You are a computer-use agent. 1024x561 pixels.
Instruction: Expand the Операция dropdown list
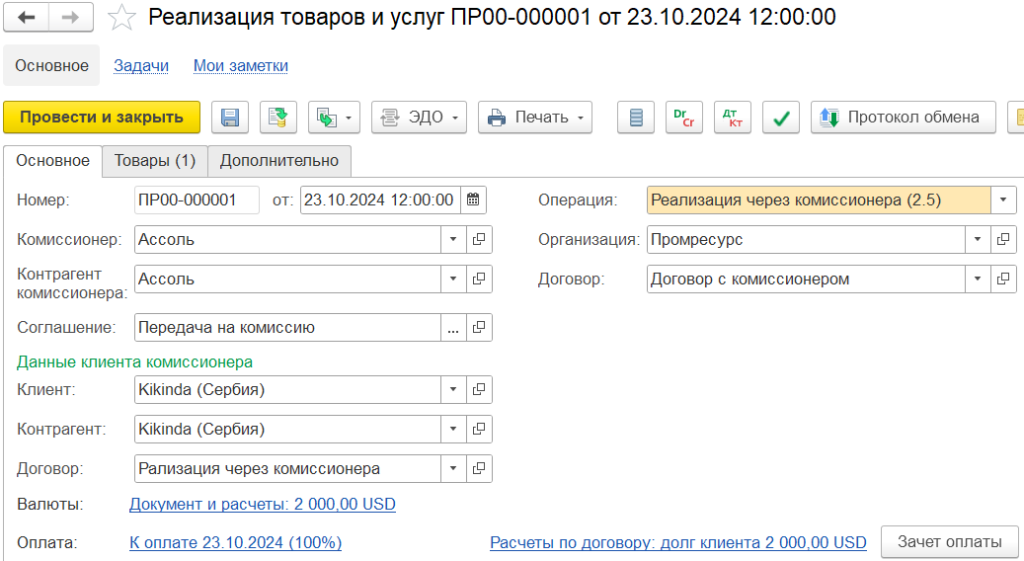(x=1003, y=200)
